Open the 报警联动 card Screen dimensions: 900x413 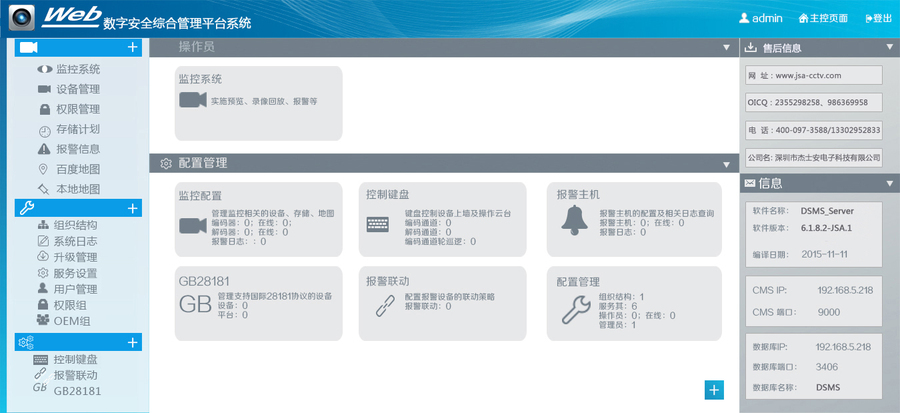pos(443,303)
